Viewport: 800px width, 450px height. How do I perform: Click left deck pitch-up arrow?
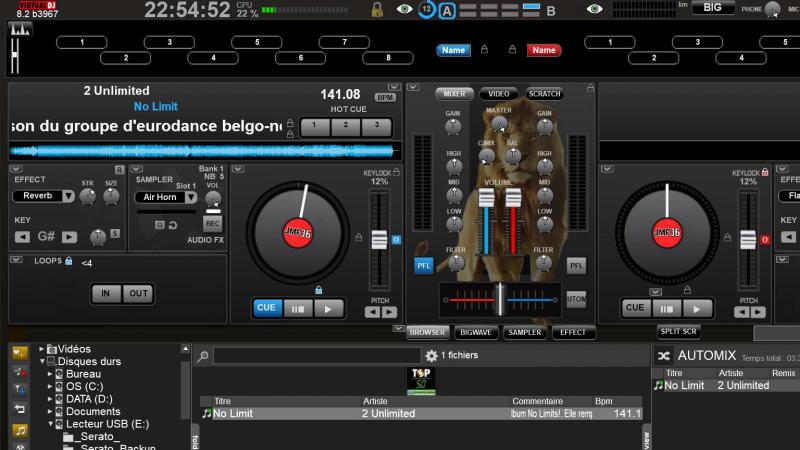pyautogui.click(x=389, y=312)
